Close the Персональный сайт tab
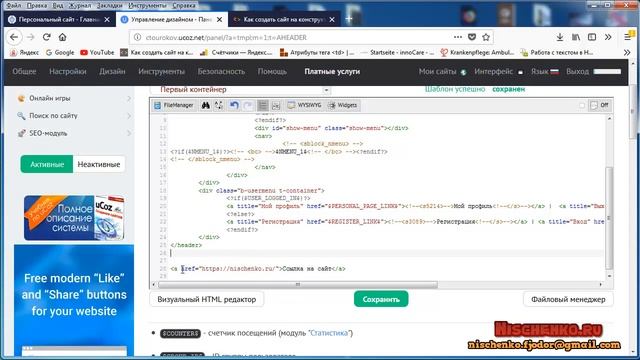This screenshot has height=360, width=640. pos(107,20)
